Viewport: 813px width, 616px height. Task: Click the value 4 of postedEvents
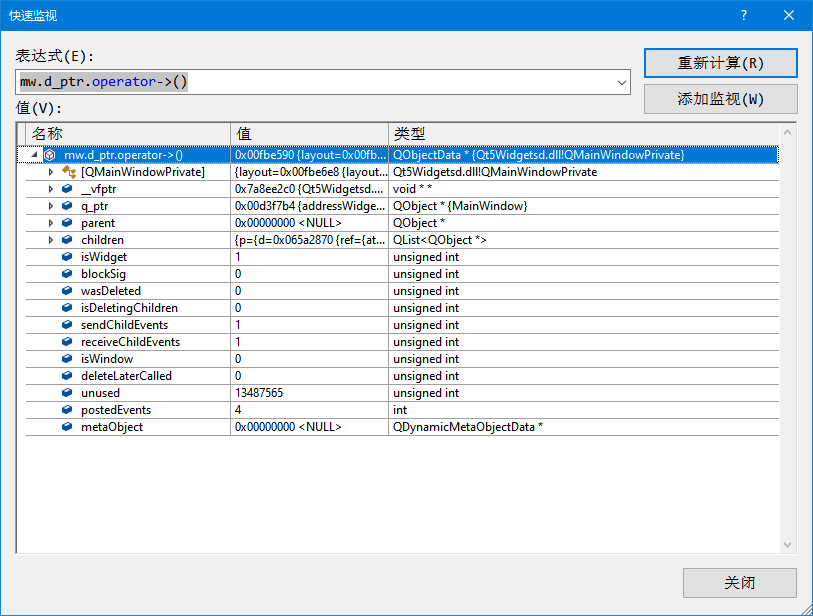(238, 410)
